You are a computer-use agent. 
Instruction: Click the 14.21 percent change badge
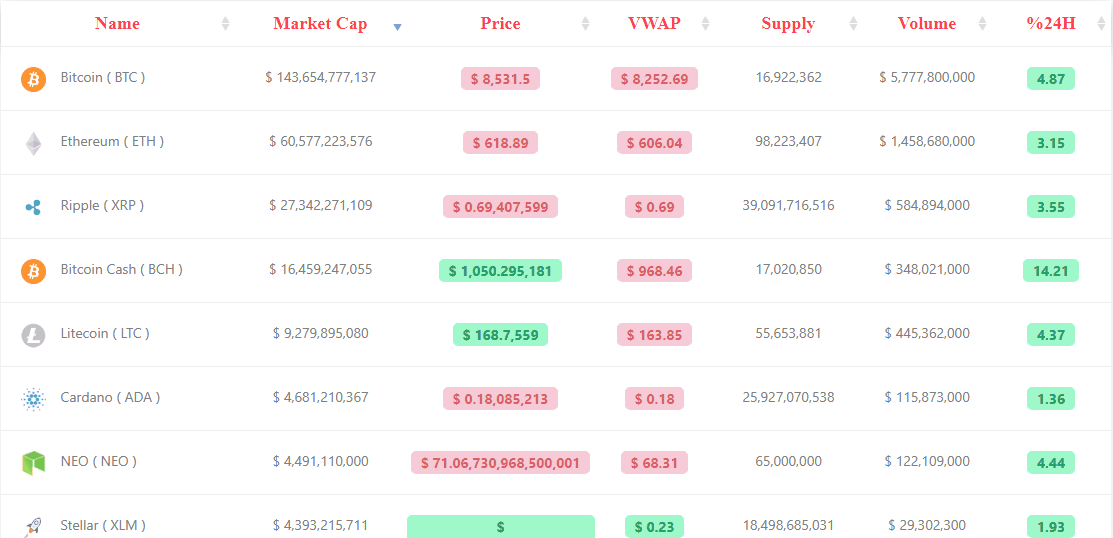pyautogui.click(x=1051, y=270)
